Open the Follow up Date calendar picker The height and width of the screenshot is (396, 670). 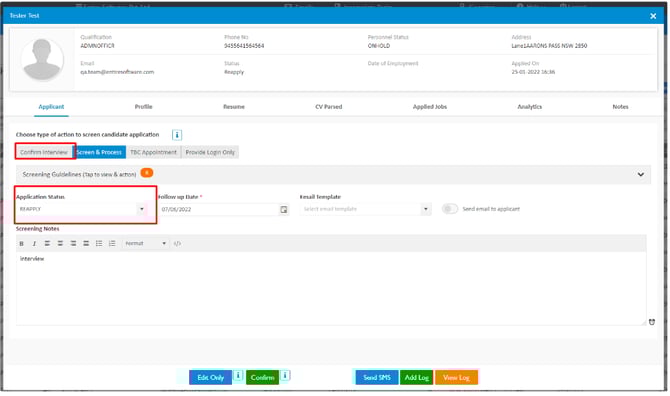click(283, 209)
